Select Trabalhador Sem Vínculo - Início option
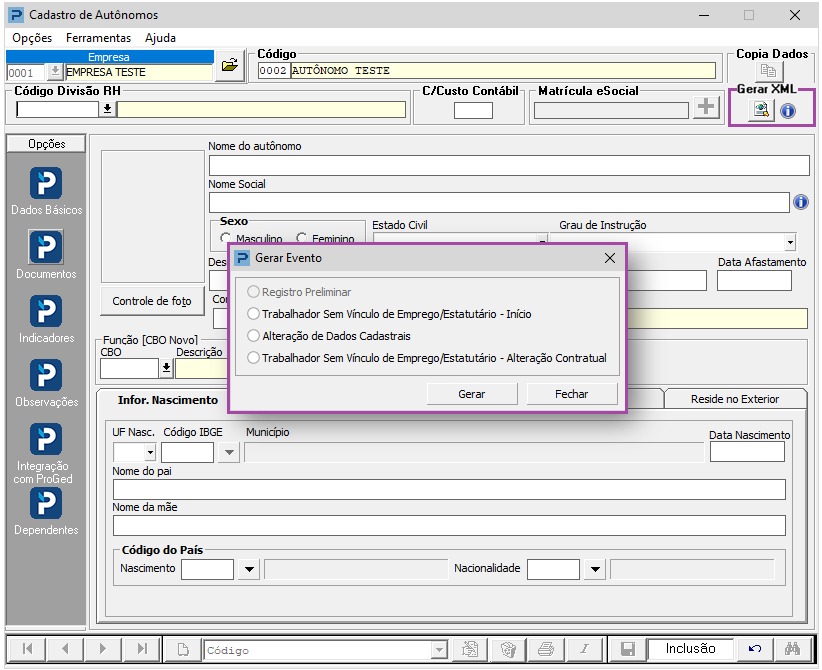The image size is (822, 670). coord(253,314)
